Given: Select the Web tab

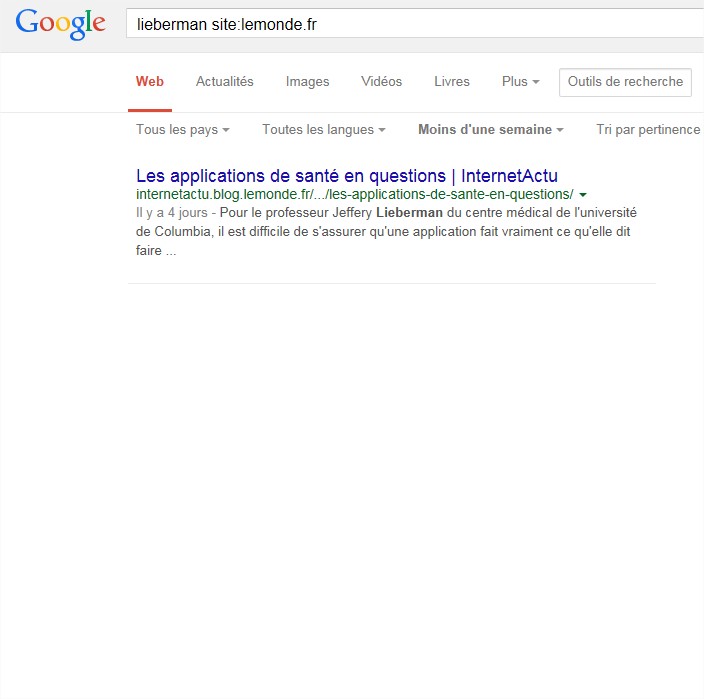Looking at the screenshot, I should coord(150,82).
